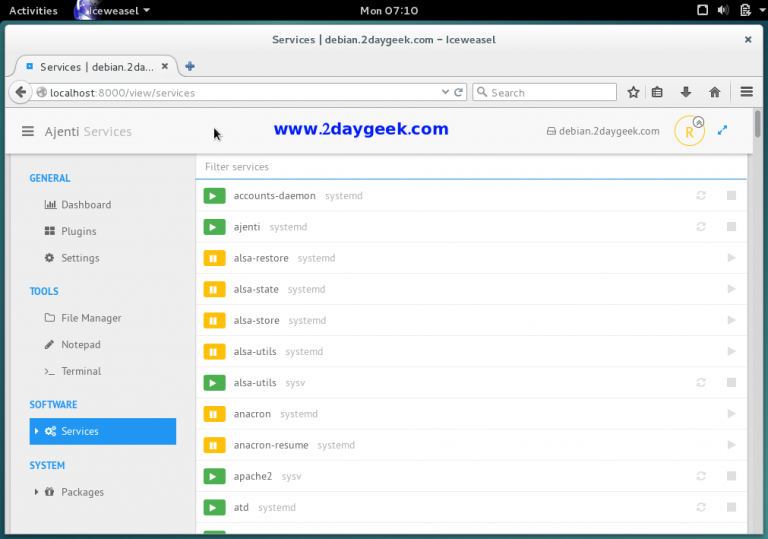Viewport: 768px width, 539px height.
Task: Click the fullscreen expand arrows icon
Action: coord(723,131)
